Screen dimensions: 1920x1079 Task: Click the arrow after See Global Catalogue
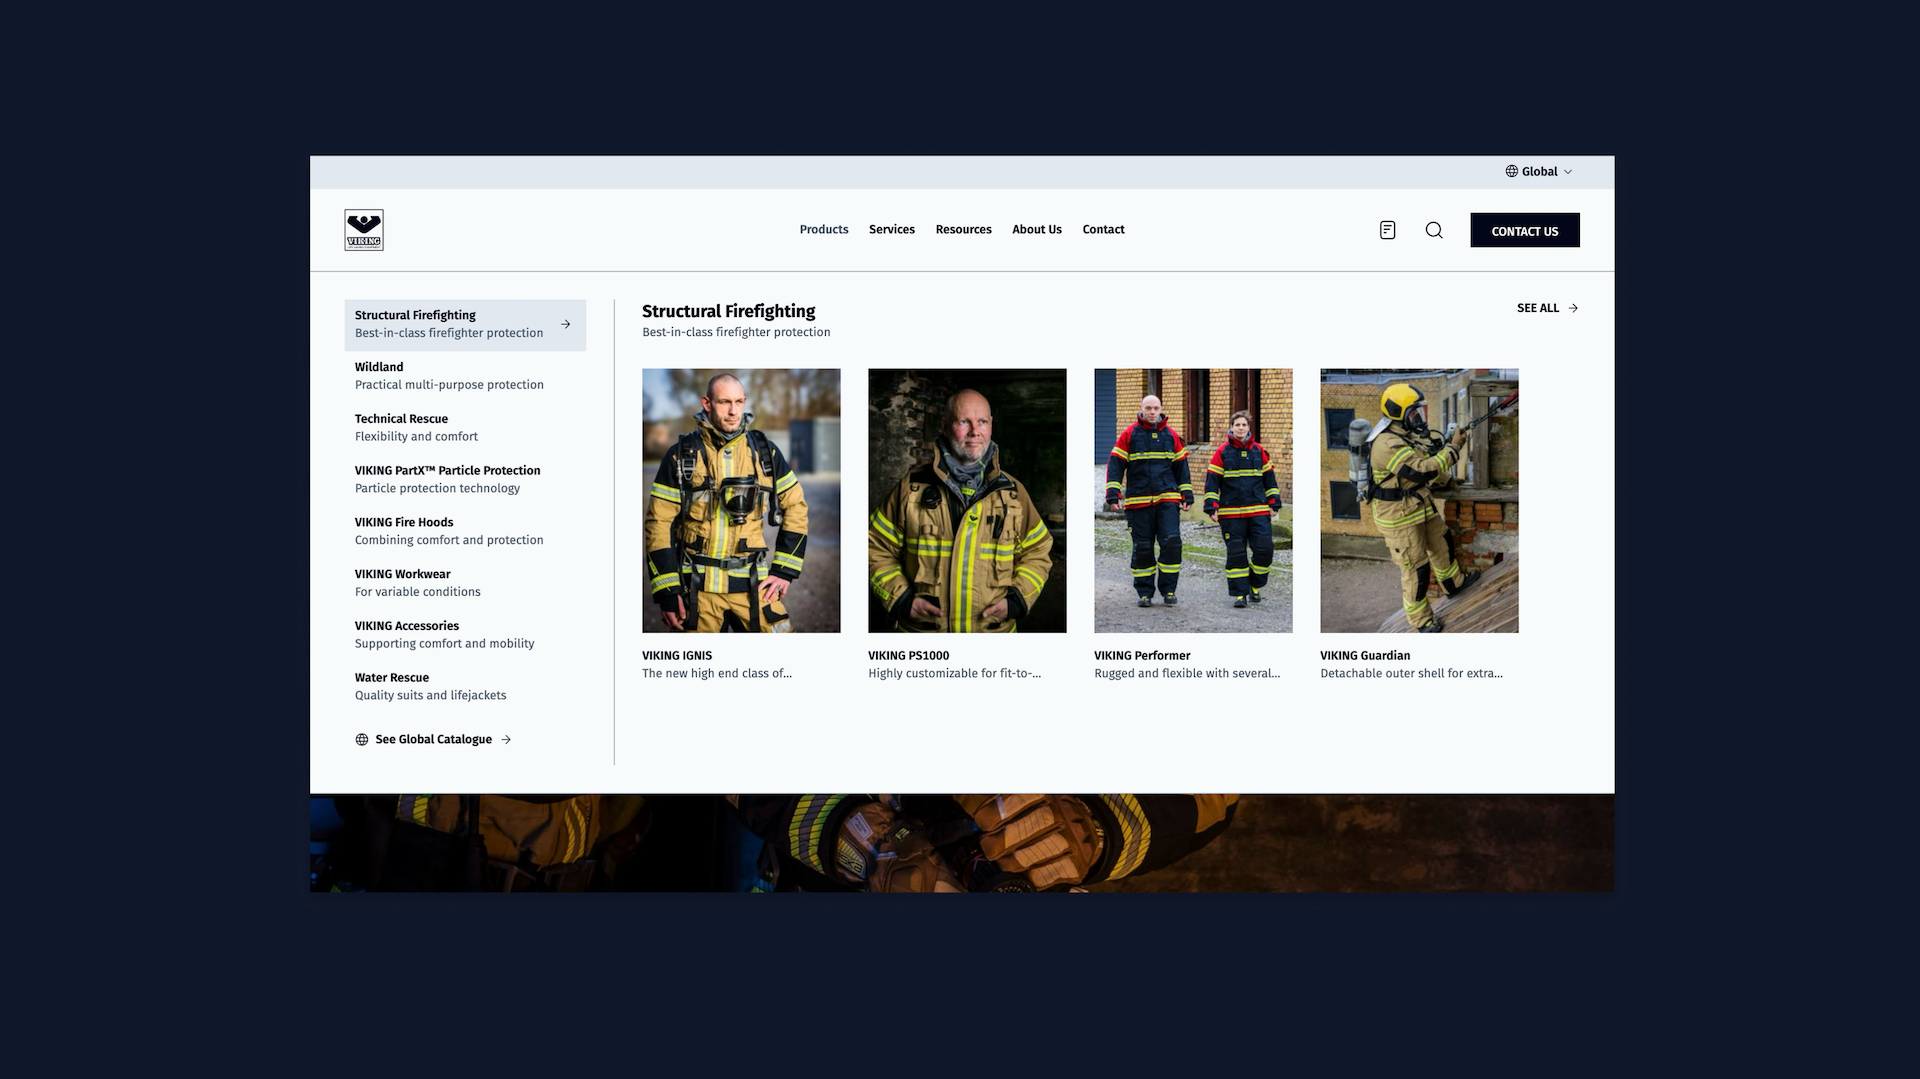[x=506, y=740]
